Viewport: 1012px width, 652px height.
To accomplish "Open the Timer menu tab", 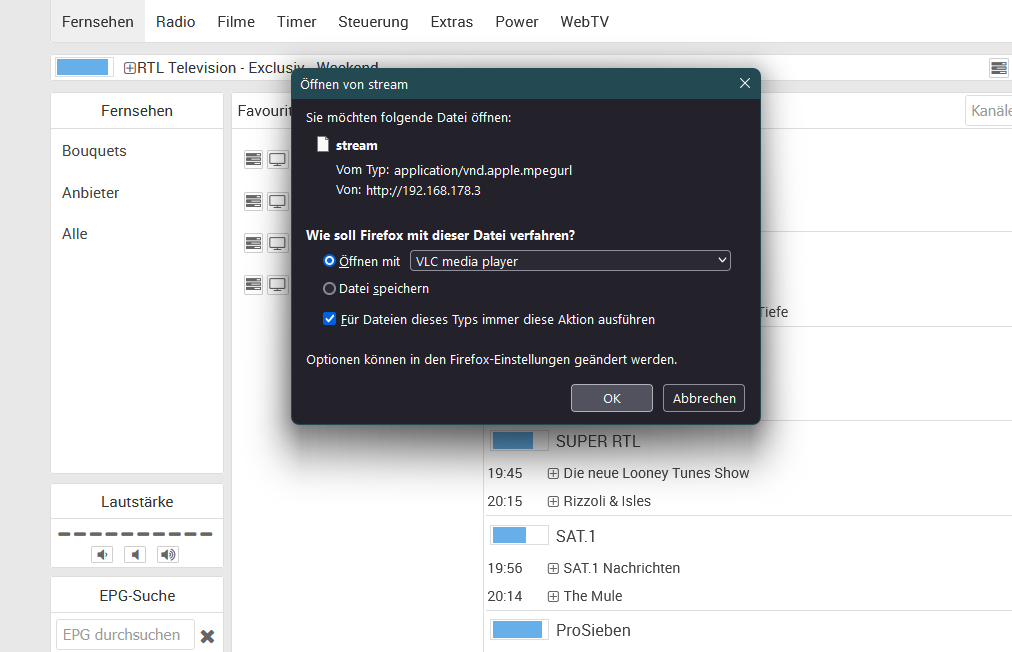I will click(297, 22).
